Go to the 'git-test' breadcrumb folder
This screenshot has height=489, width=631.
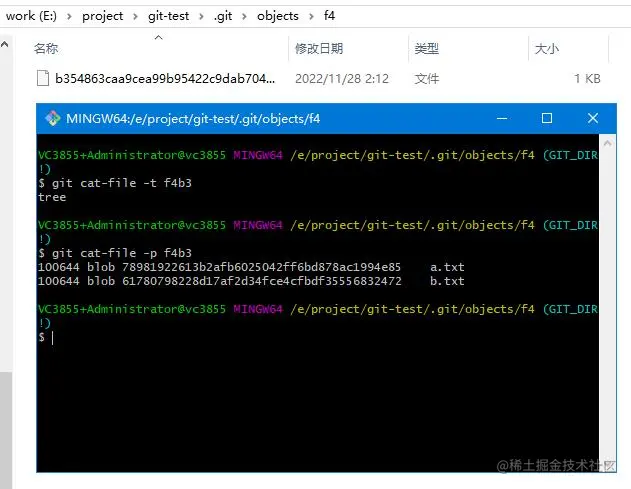pyautogui.click(x=168, y=16)
